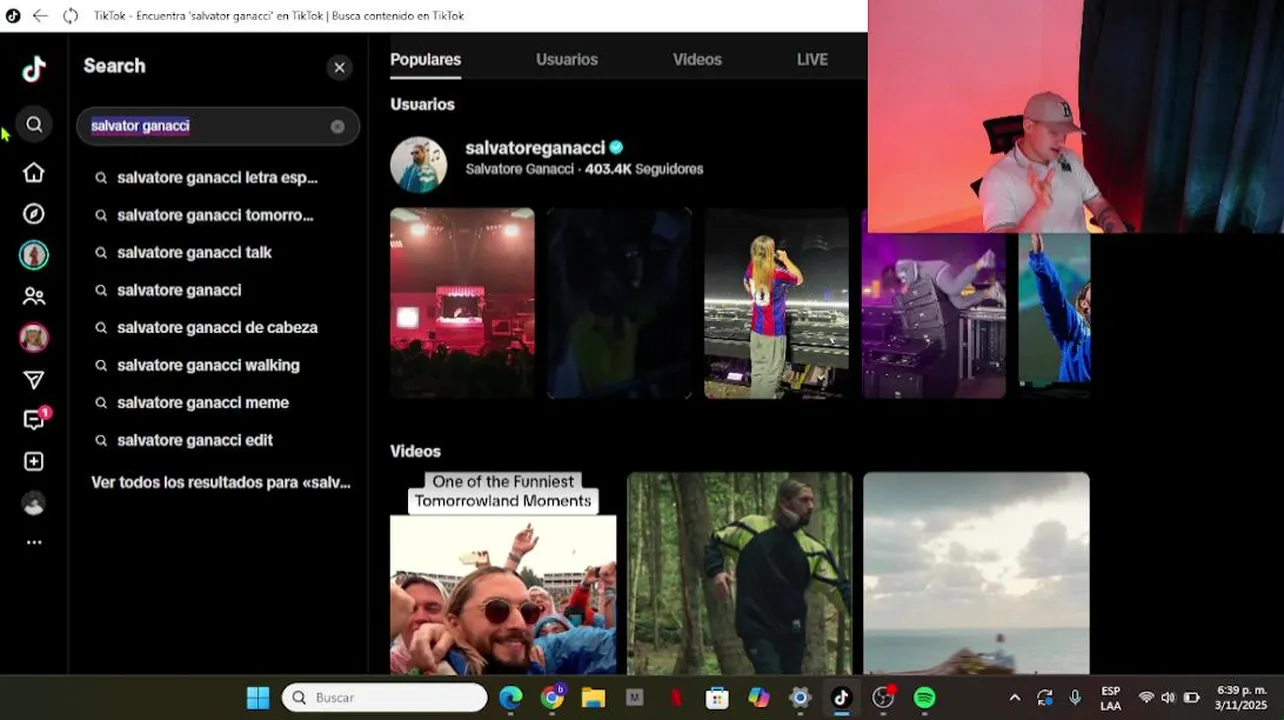Open the Windows Start menu
The image size is (1284, 720).
[258, 698]
